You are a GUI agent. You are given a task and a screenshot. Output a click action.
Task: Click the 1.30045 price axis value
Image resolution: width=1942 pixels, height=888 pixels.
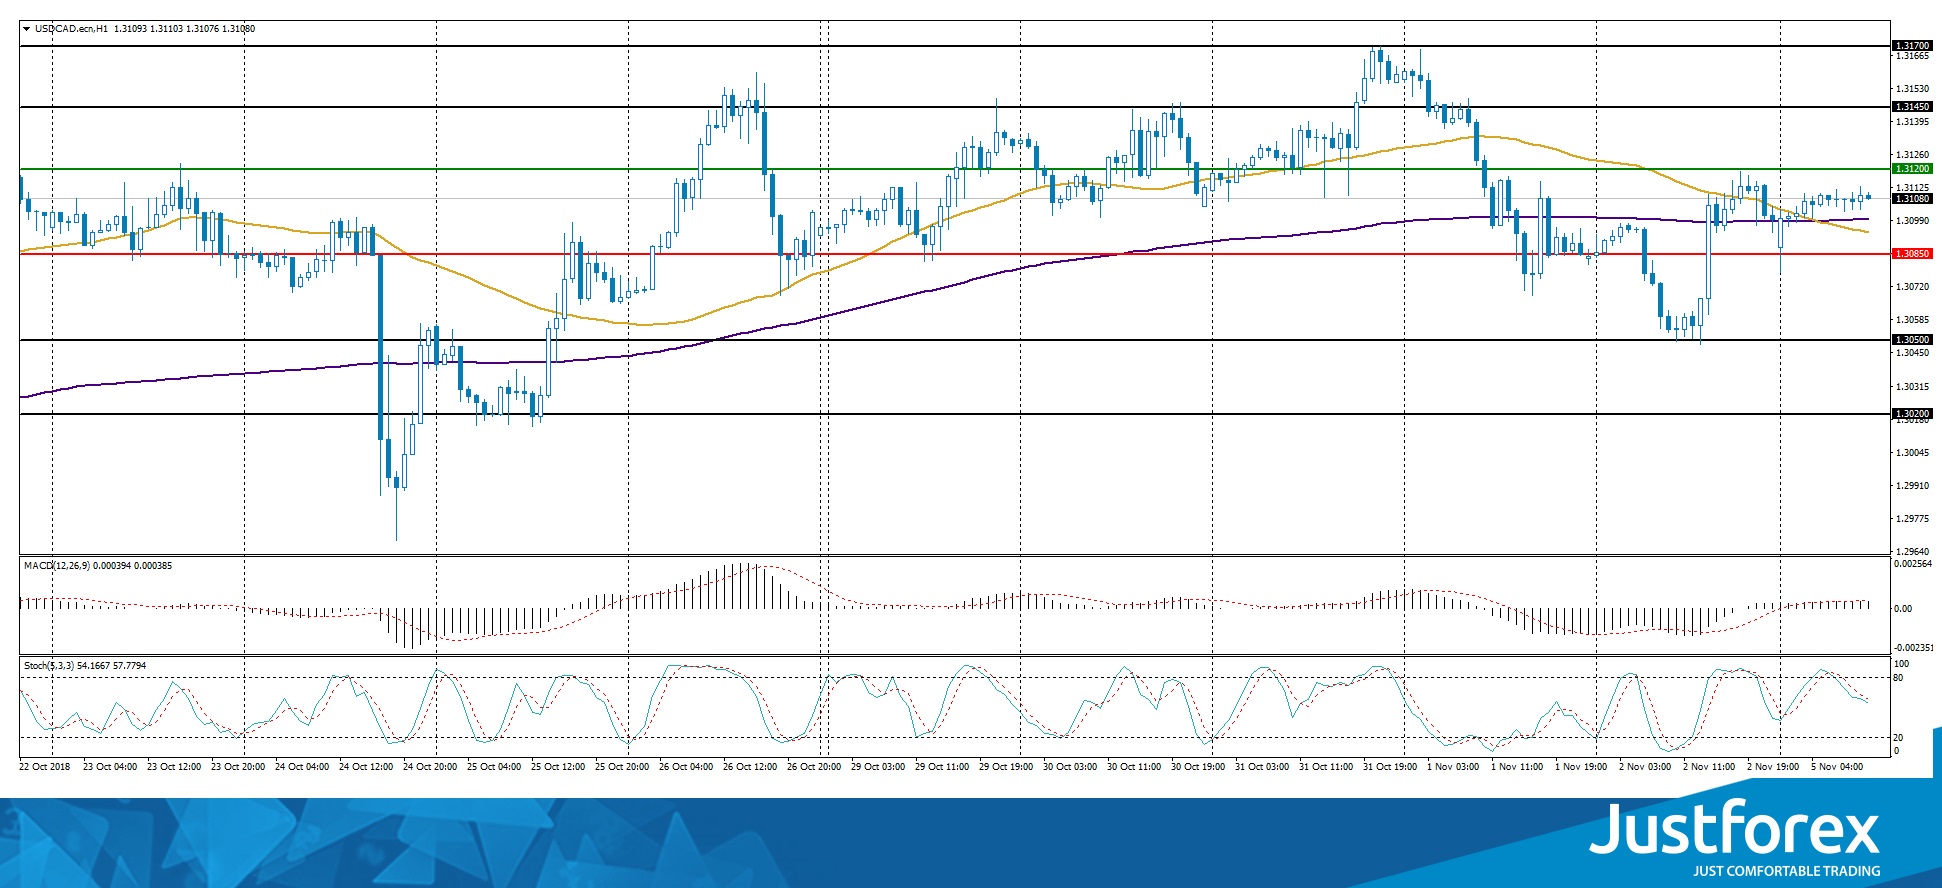pos(1913,453)
